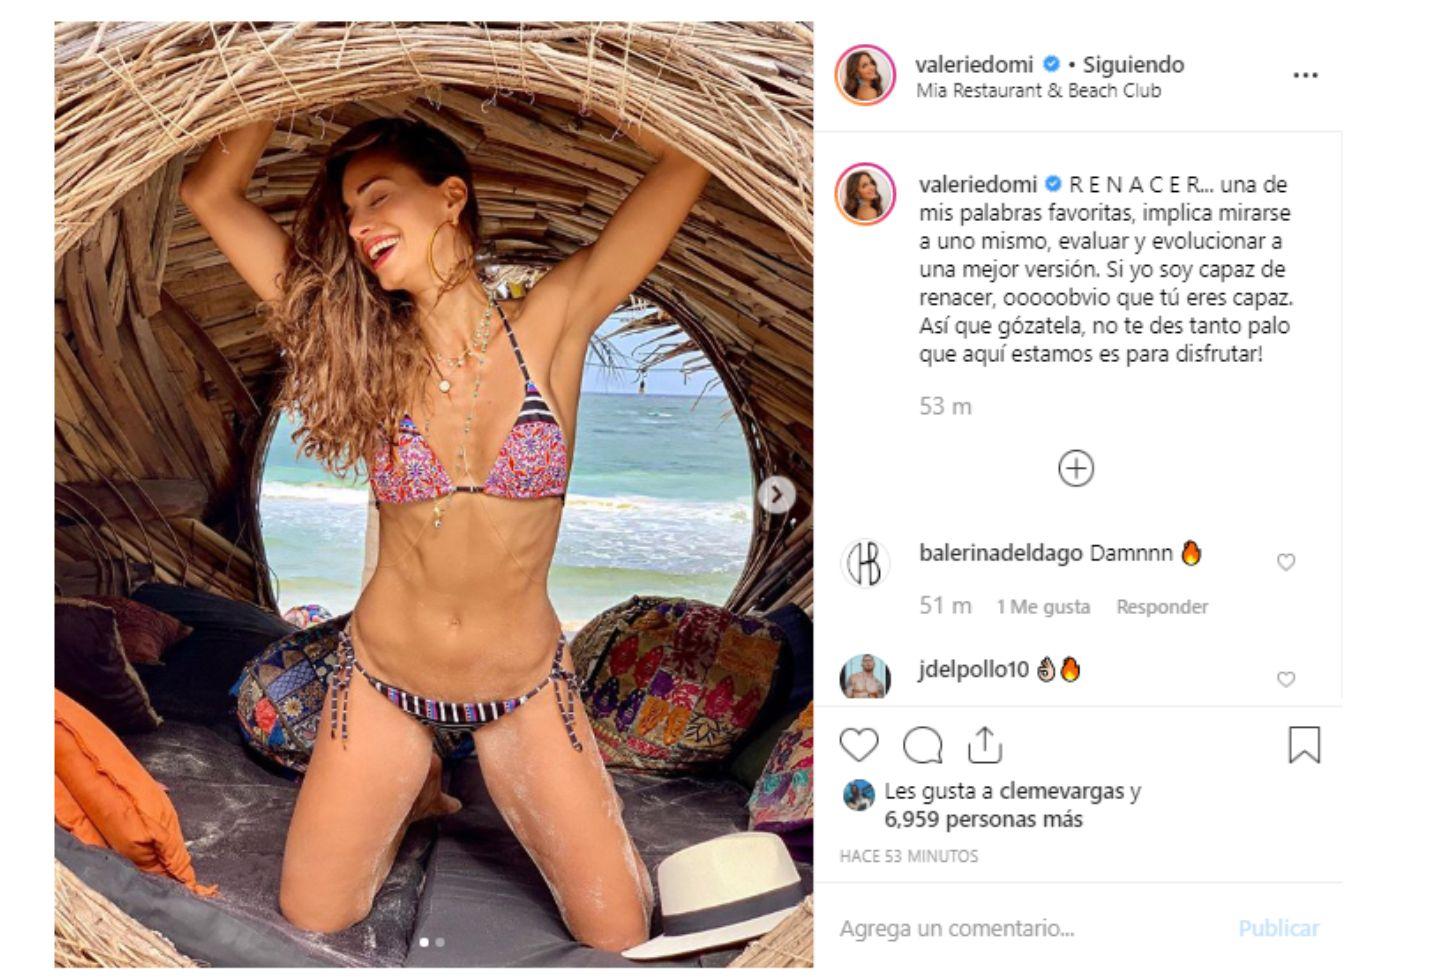Open the list of 6,959 personas más
The width and height of the screenshot is (1440, 980).
[x=984, y=819]
